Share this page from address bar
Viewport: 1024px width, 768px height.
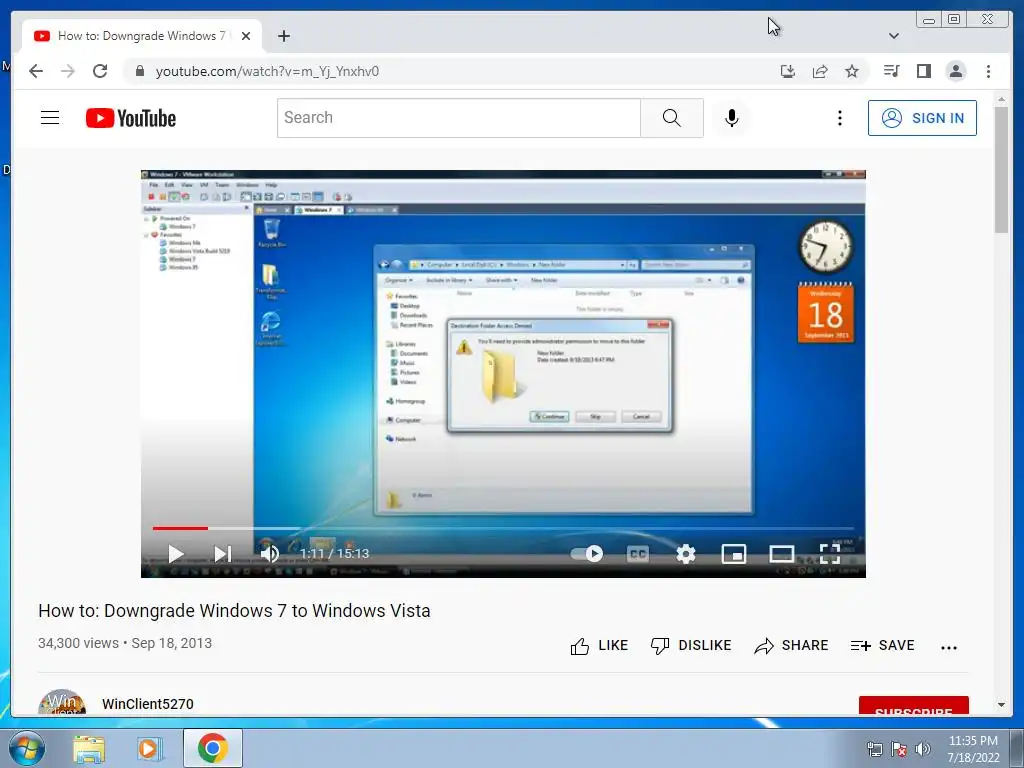pos(820,71)
